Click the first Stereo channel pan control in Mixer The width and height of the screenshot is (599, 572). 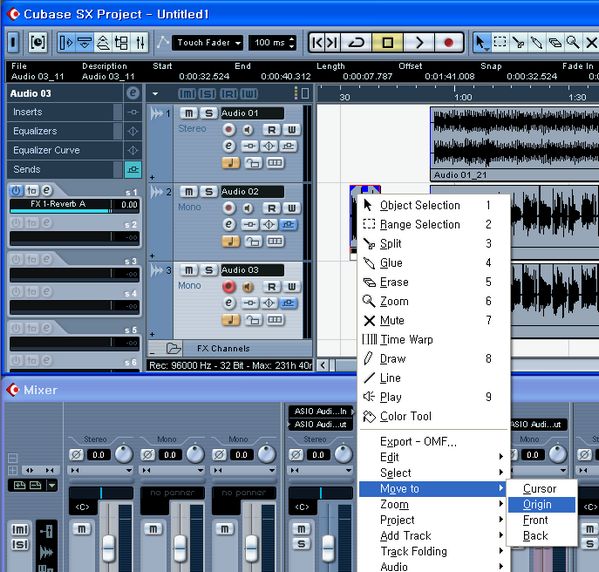tap(101, 493)
